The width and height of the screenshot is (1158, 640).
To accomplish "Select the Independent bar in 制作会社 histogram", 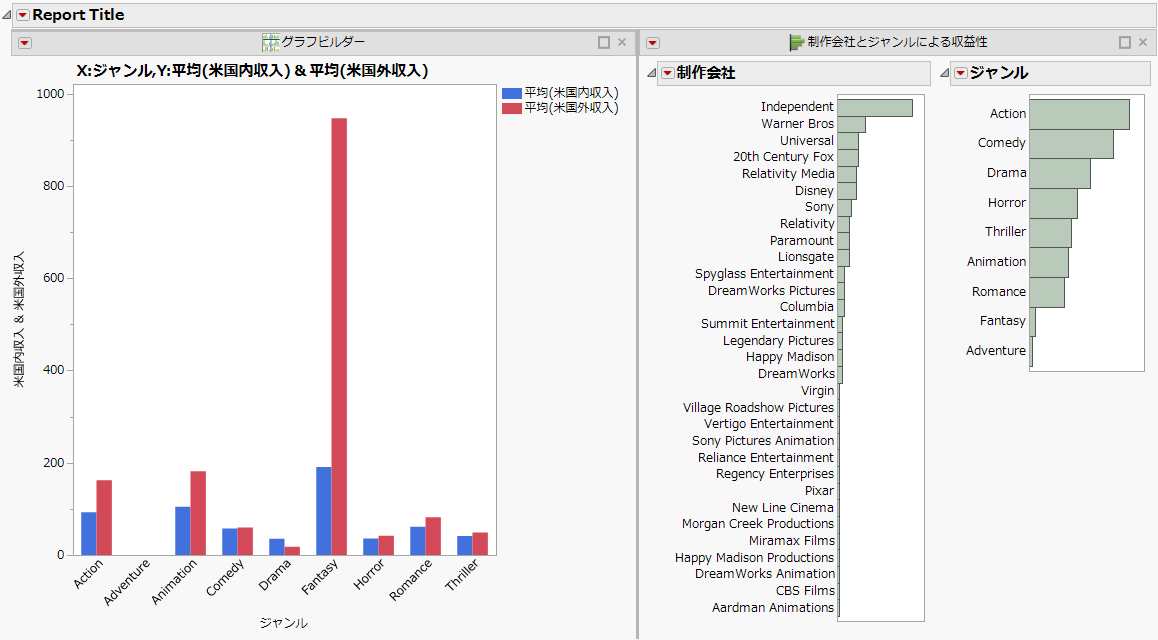I will [x=875, y=108].
